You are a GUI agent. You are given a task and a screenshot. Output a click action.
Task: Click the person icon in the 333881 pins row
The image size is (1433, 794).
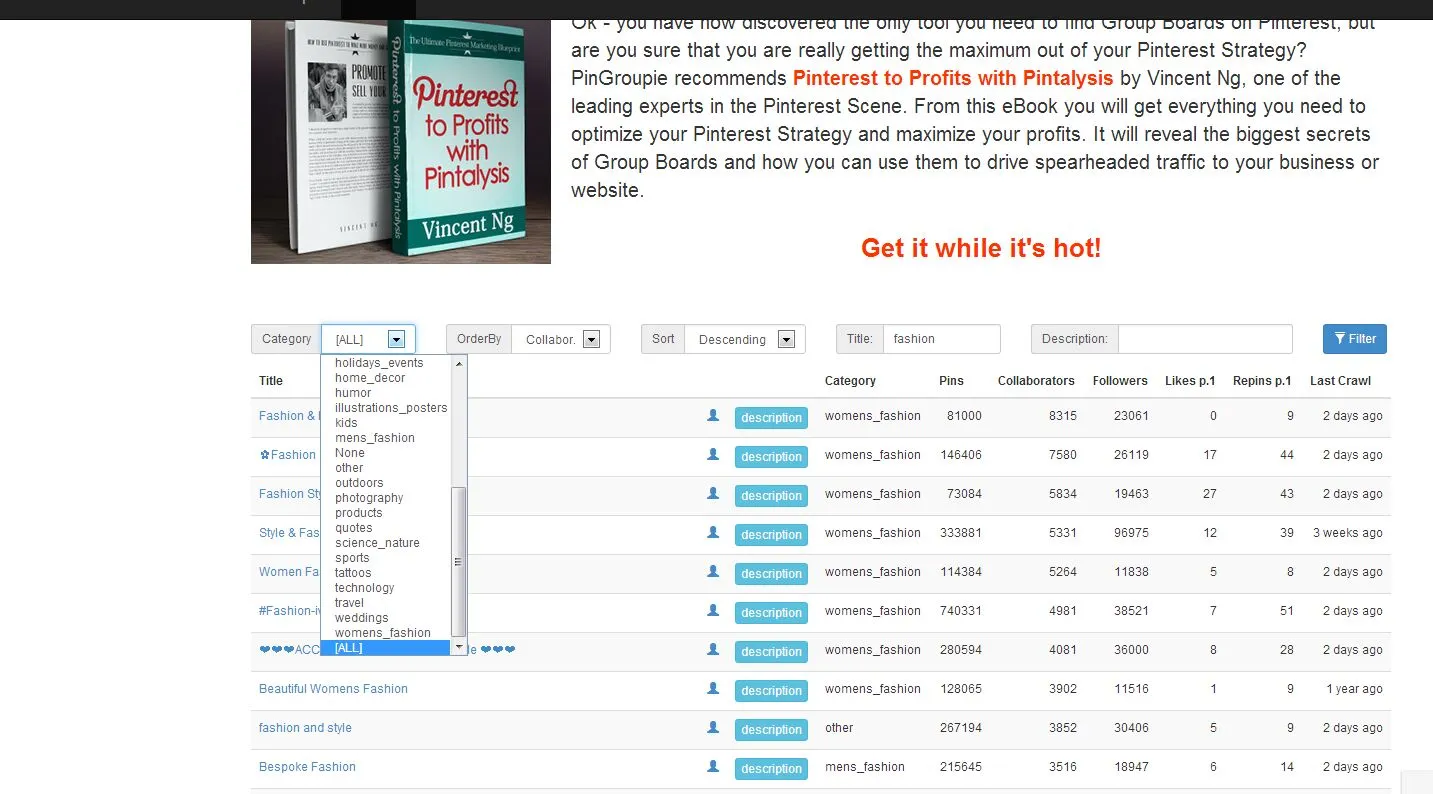[x=713, y=532]
